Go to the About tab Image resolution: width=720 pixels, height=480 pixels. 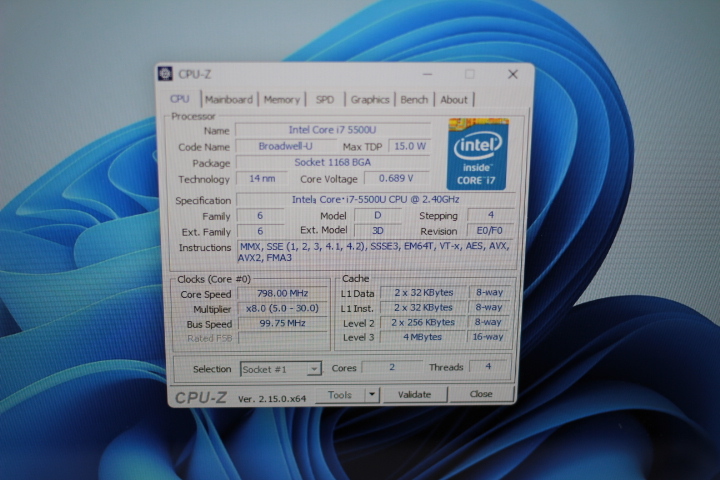click(x=454, y=99)
